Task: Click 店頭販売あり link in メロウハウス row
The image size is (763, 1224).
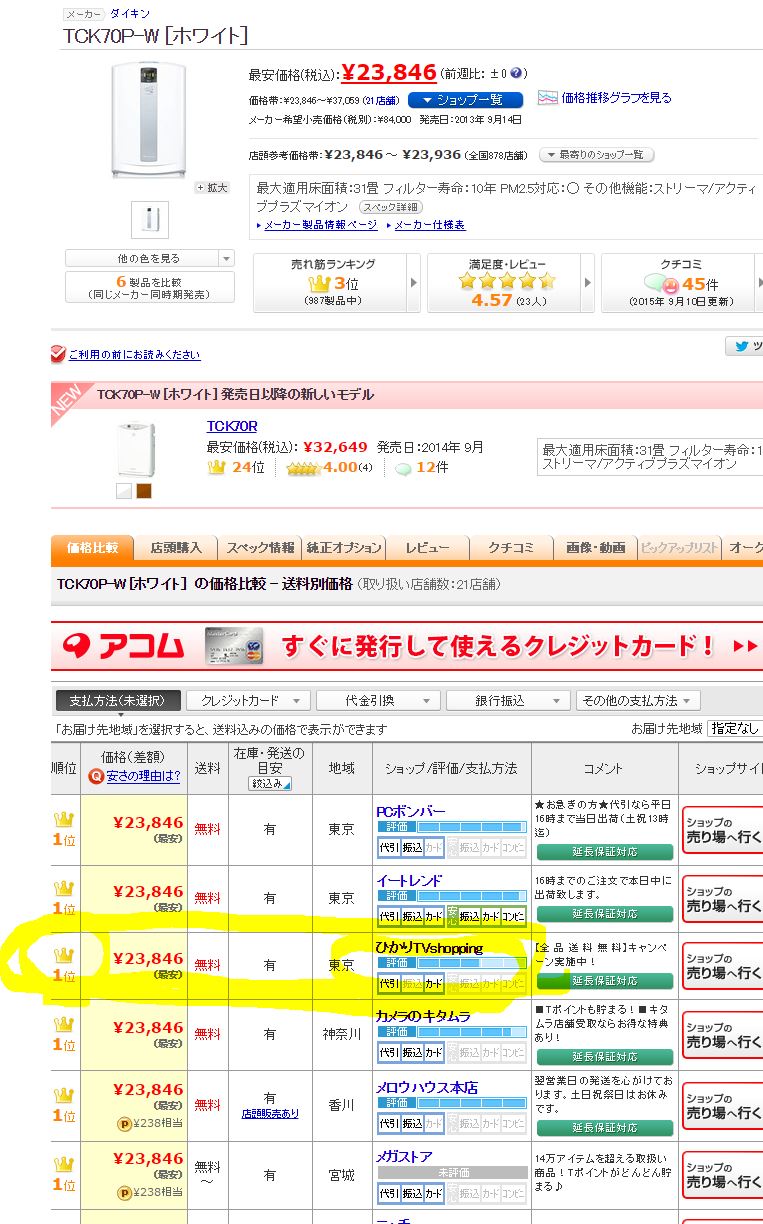Action: tap(269, 1113)
